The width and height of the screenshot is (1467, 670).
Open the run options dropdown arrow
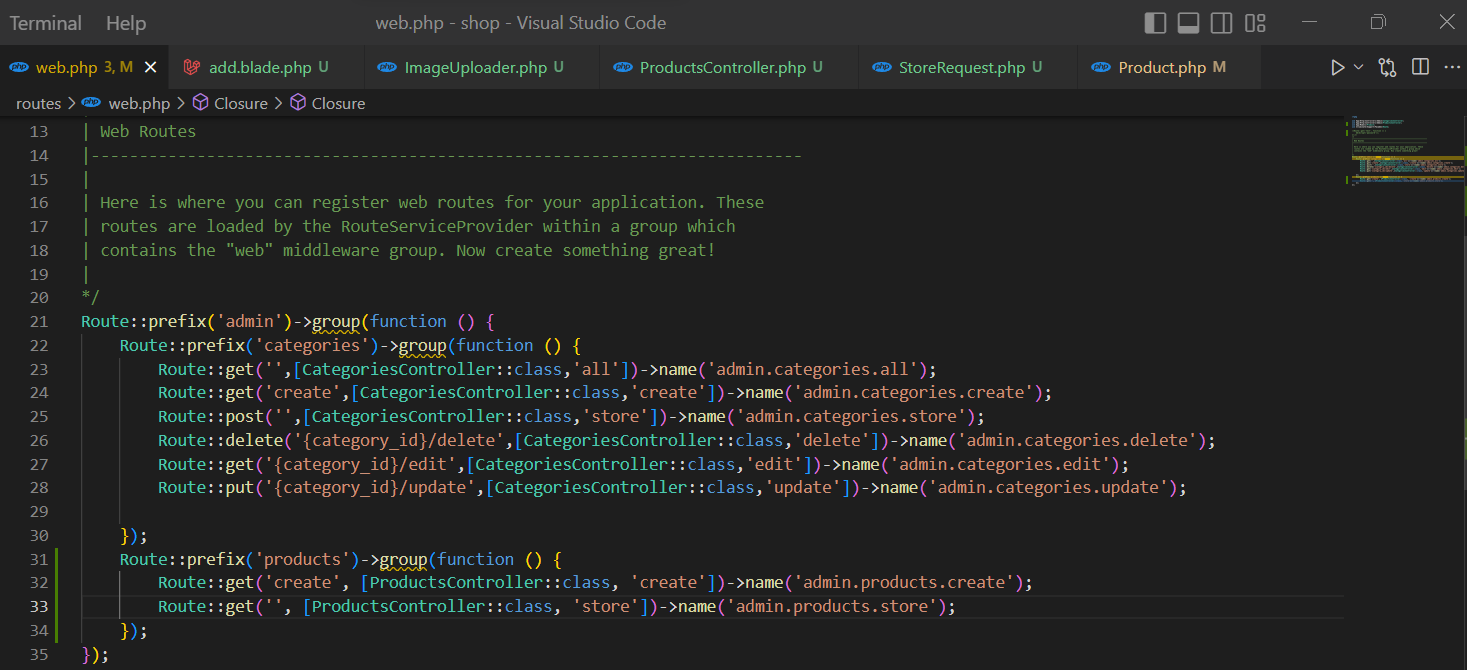click(1358, 67)
